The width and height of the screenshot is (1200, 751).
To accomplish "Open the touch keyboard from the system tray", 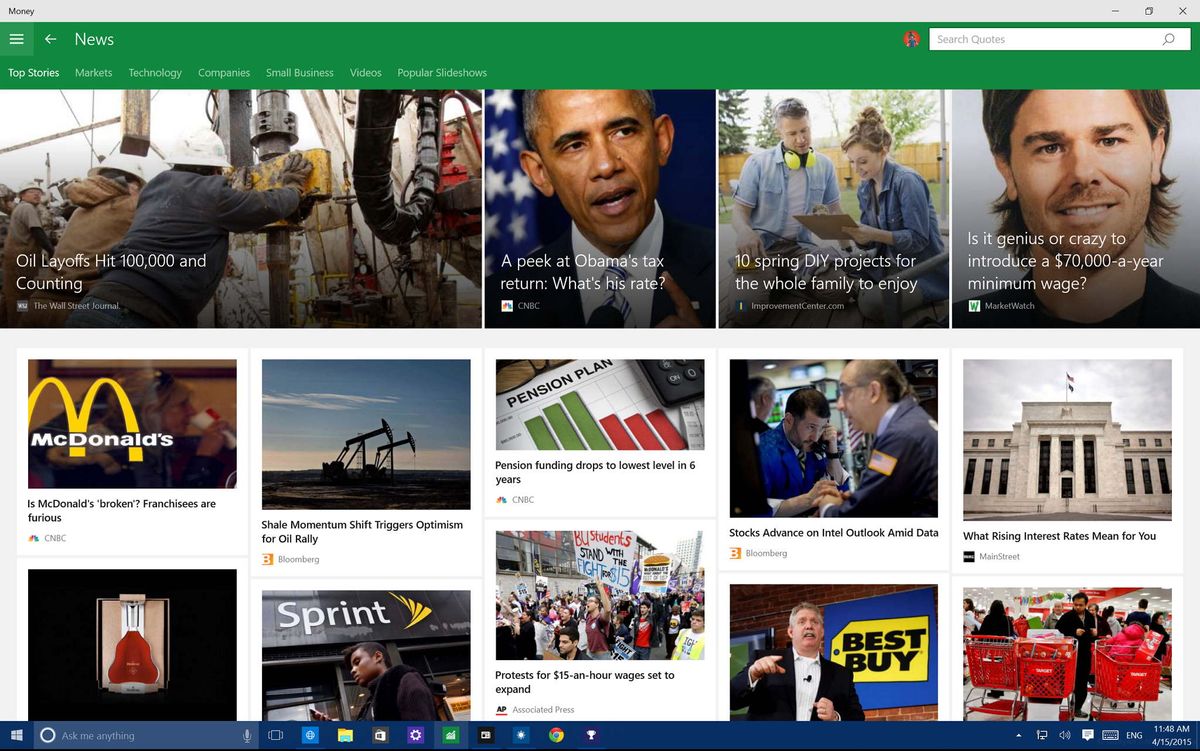I will tap(1110, 735).
